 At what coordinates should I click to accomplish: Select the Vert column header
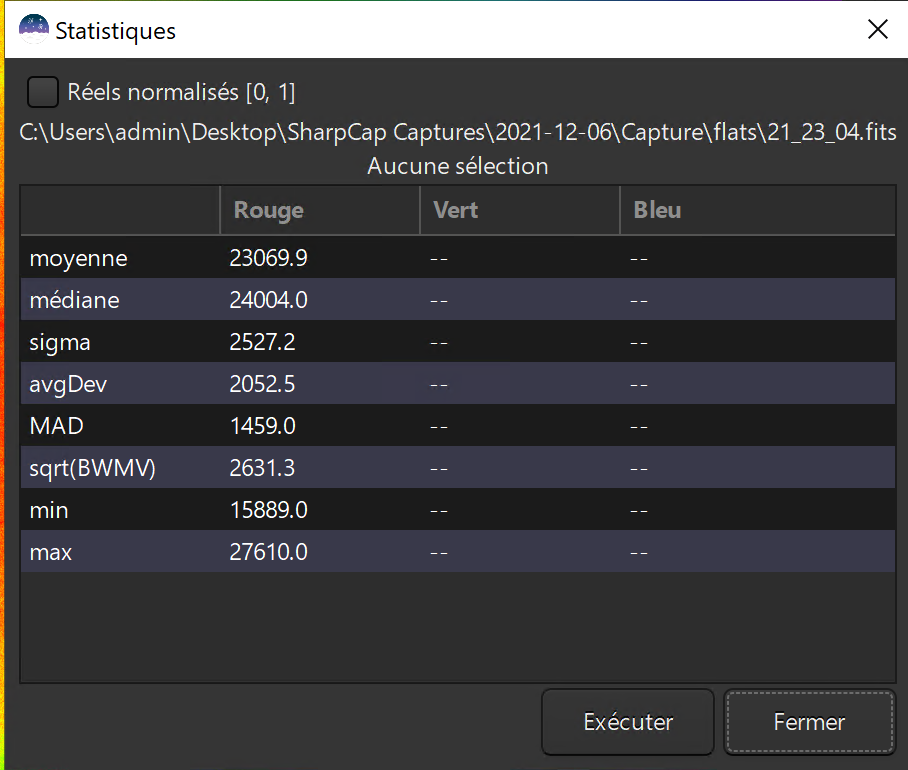(x=519, y=210)
